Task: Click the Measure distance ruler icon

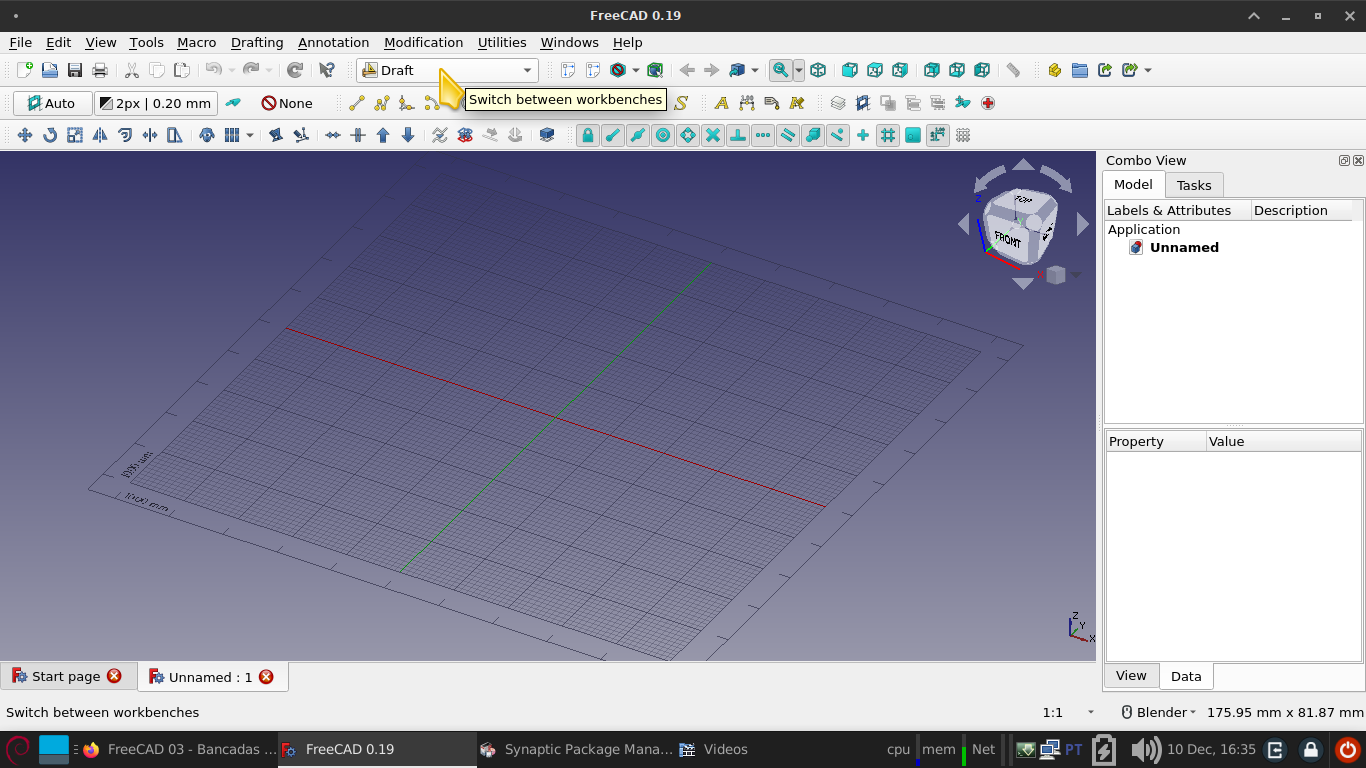Action: tap(1013, 70)
